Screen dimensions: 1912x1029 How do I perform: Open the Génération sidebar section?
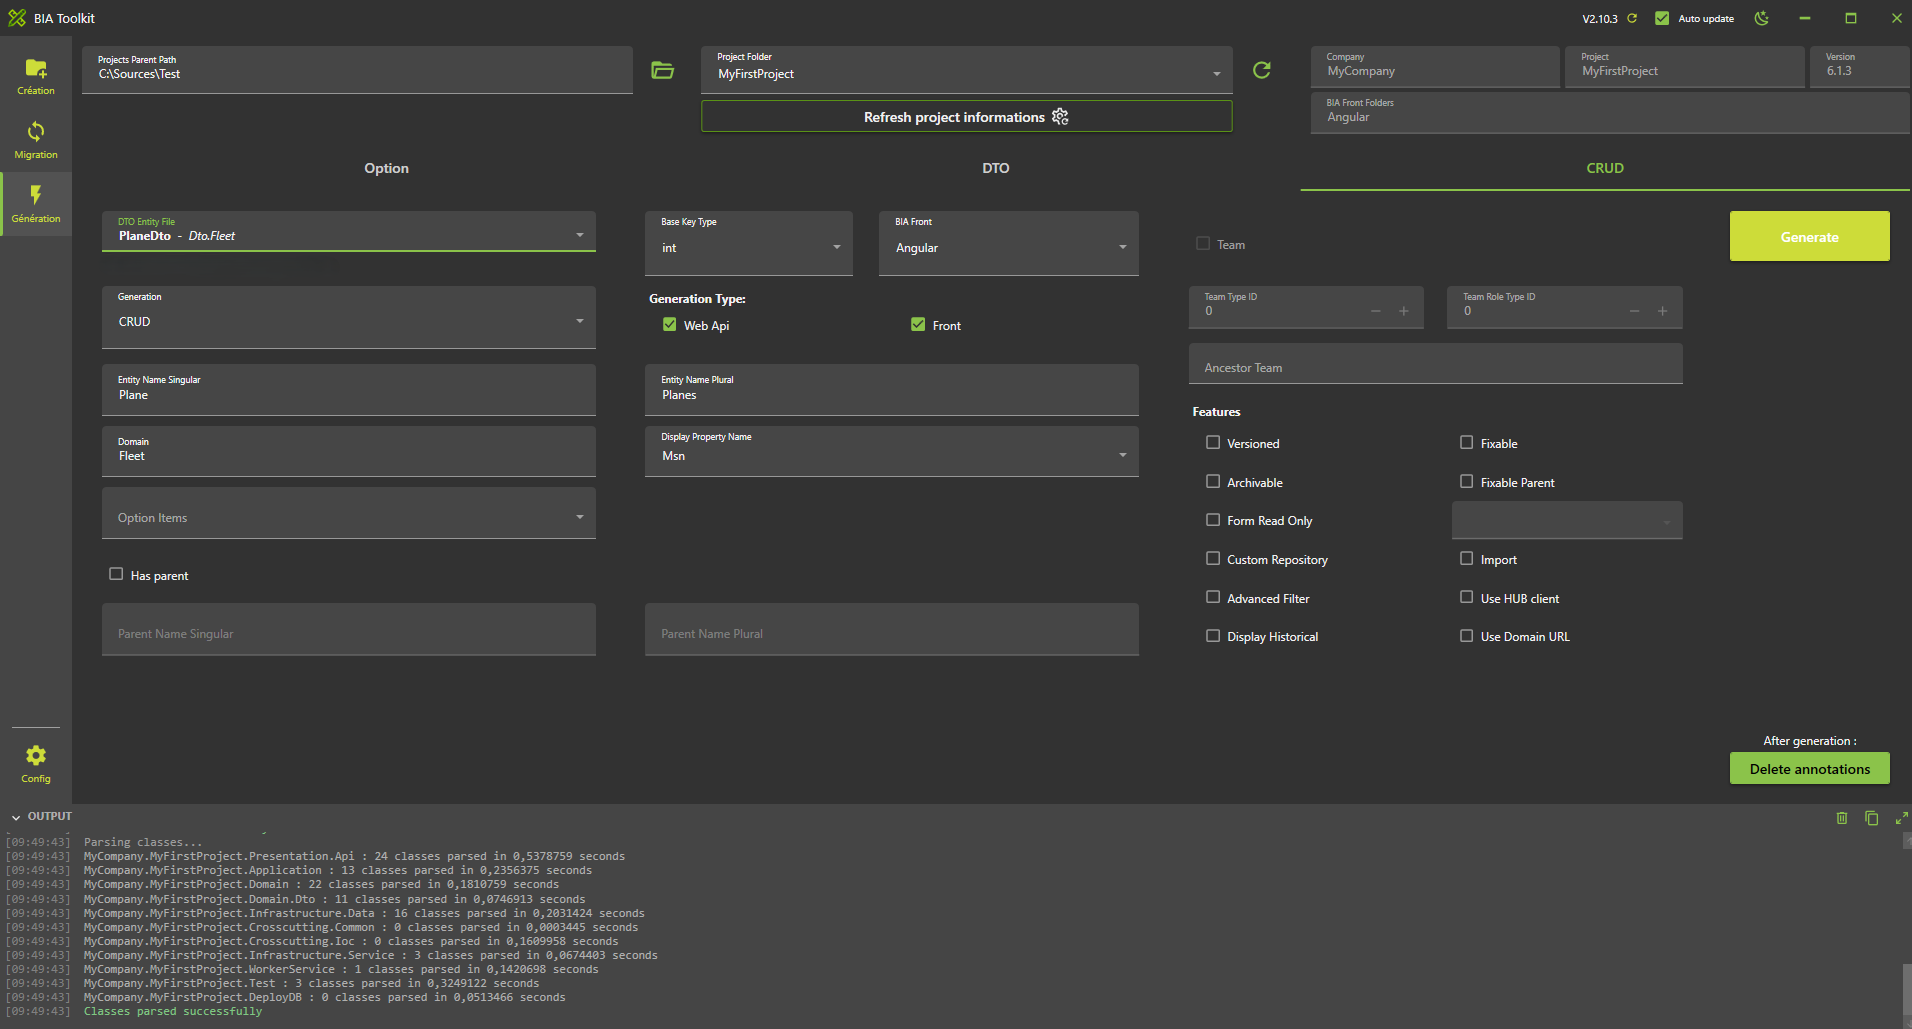point(36,204)
